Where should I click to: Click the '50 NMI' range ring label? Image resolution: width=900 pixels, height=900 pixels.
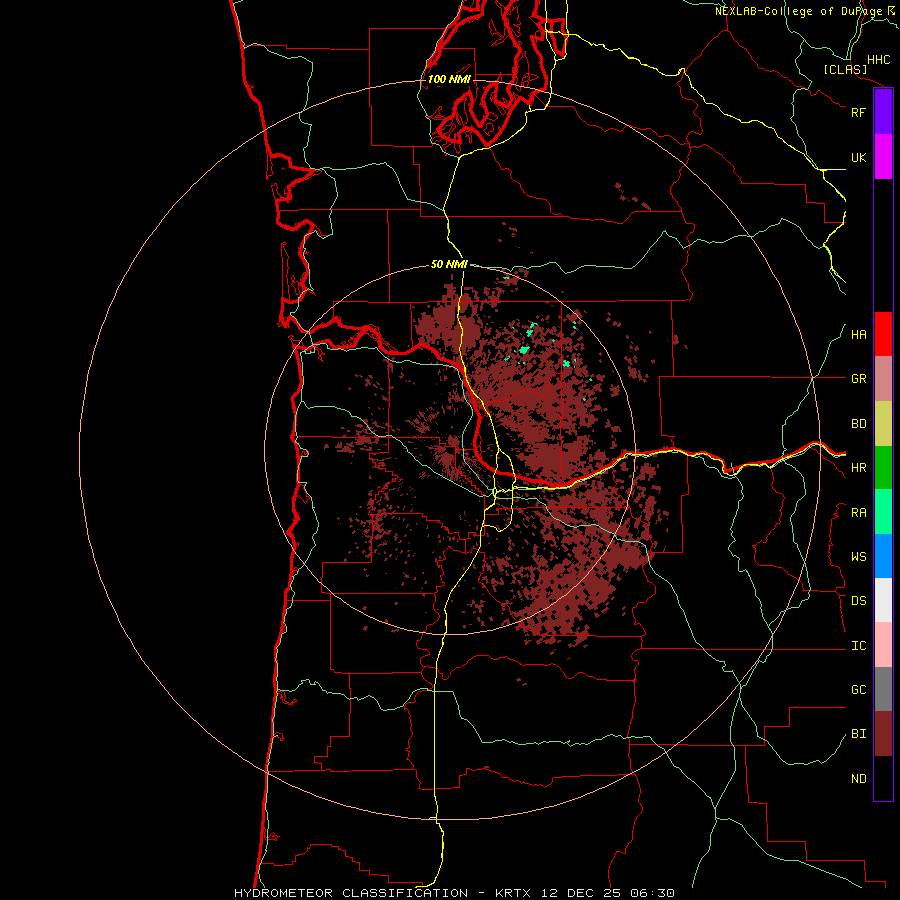point(449,264)
